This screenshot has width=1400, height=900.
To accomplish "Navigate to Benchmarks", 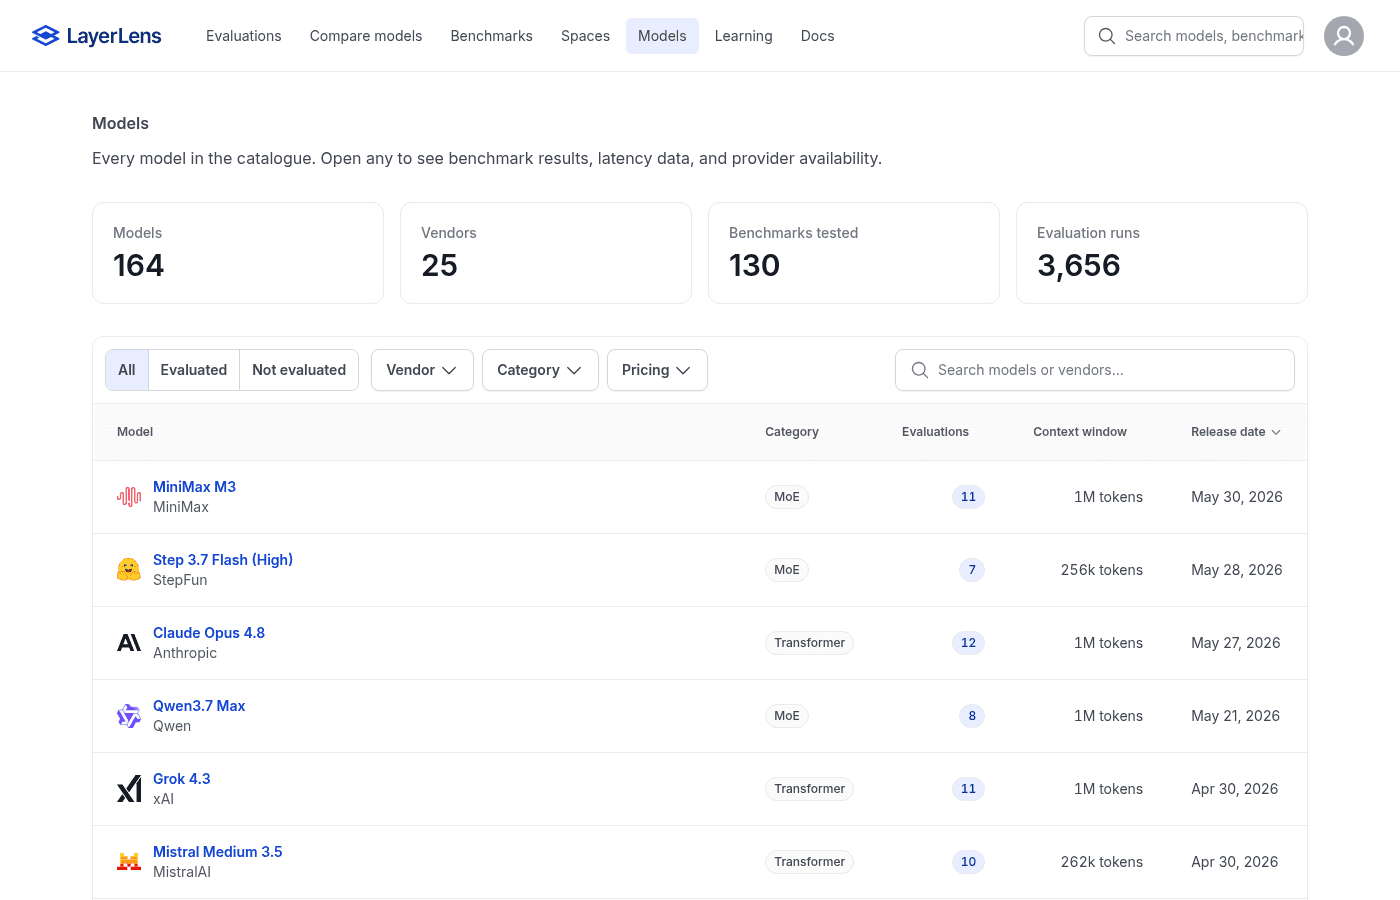I will (492, 36).
